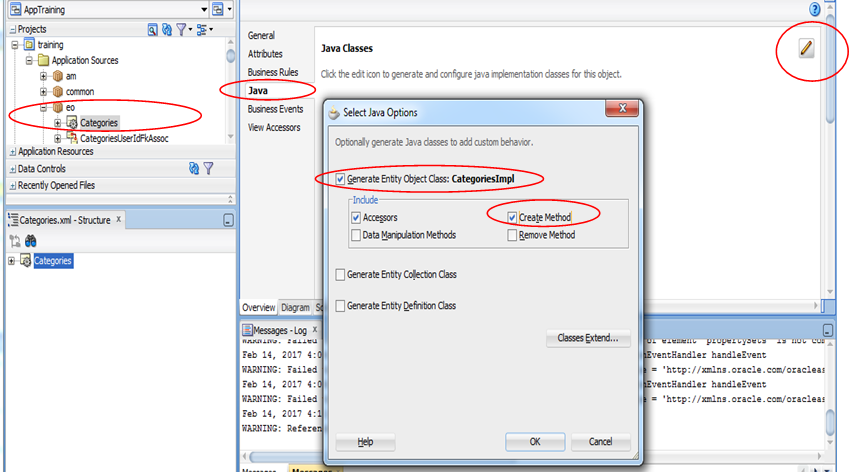Click the binoculars find icon in Structure panel
Viewport: 849px width, 472px height.
31,240
